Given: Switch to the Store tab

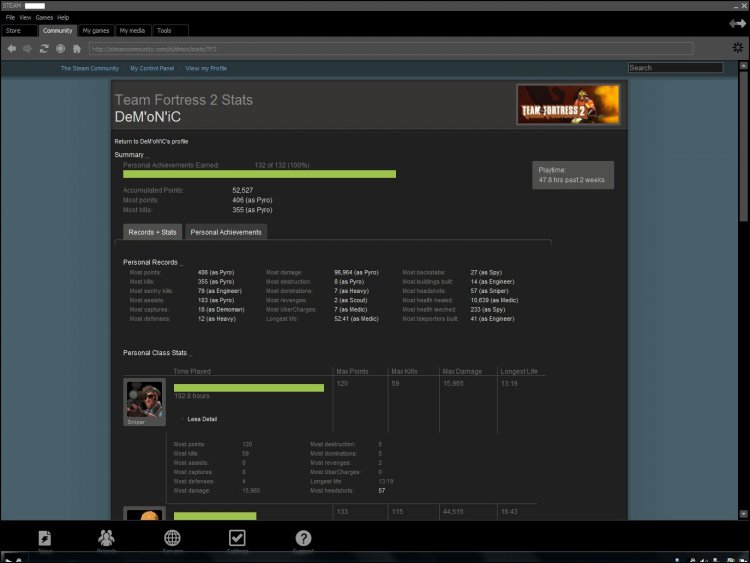Looking at the screenshot, I should [x=20, y=31].
